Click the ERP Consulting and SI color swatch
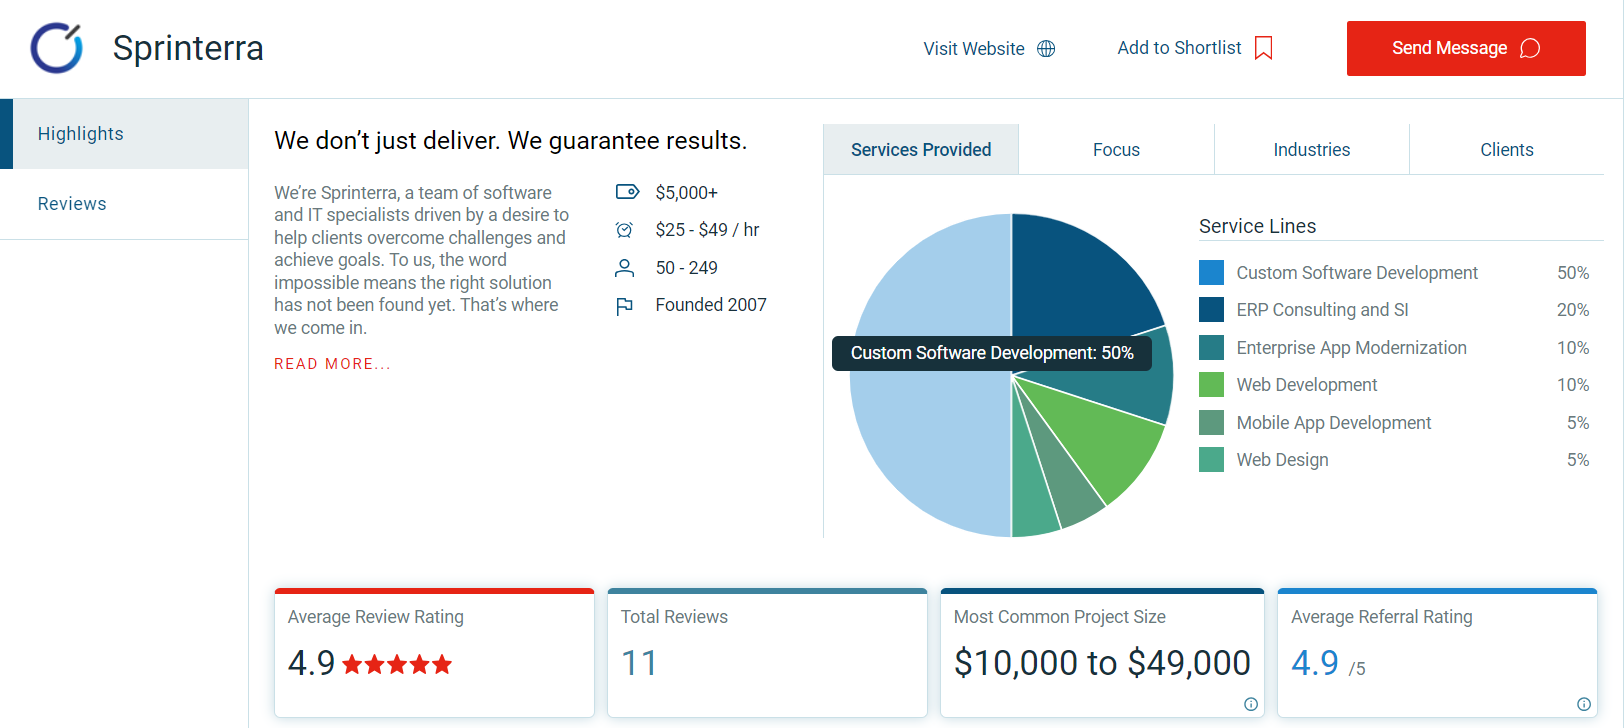Screen dimensions: 1624x728 click(1211, 310)
